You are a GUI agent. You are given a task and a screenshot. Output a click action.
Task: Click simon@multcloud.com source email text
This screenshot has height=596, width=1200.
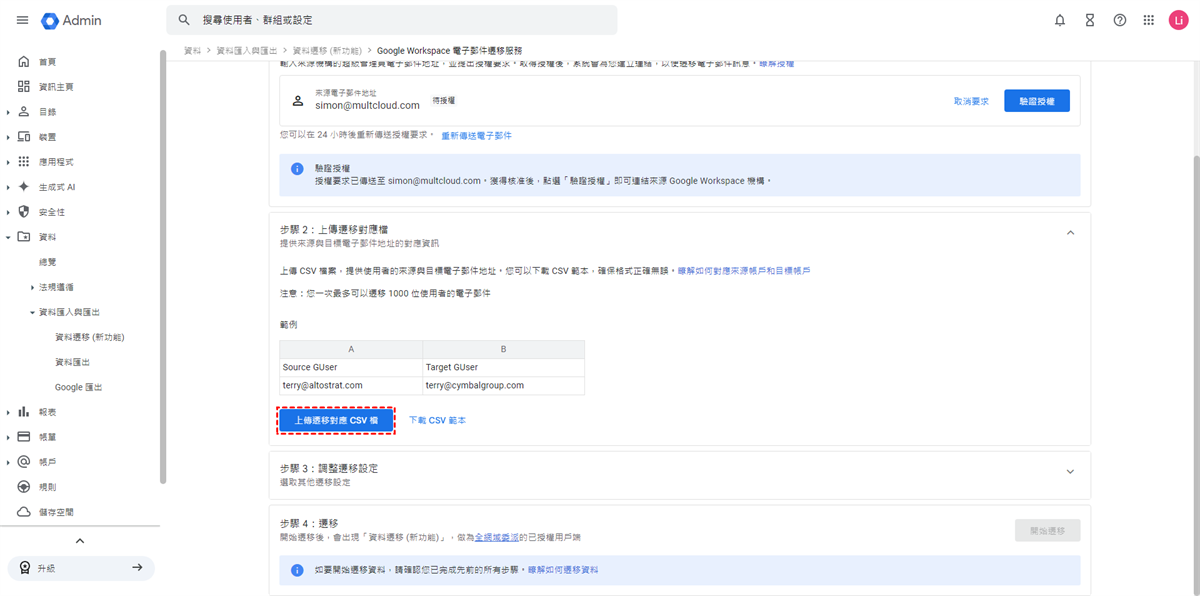point(367,105)
